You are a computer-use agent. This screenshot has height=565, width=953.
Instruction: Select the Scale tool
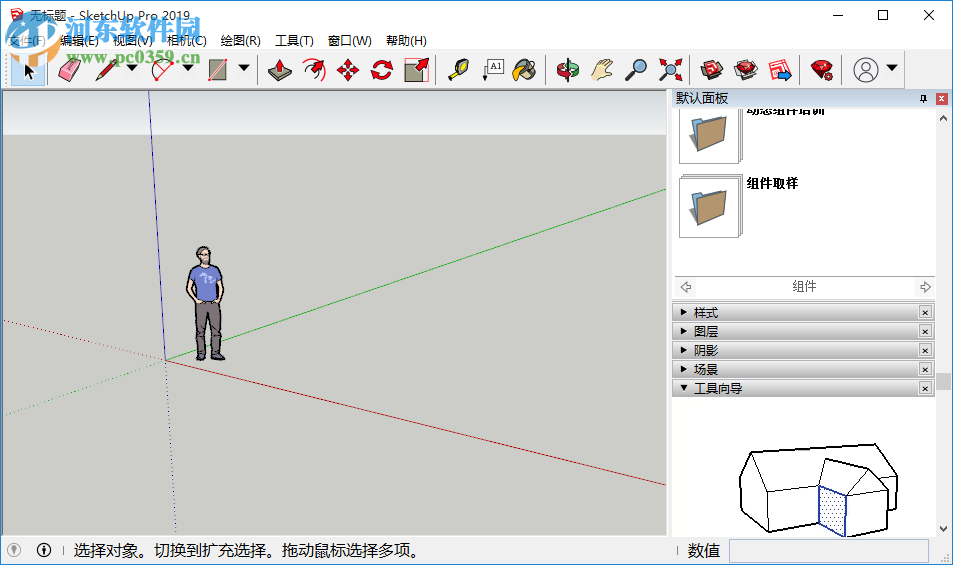[x=416, y=70]
